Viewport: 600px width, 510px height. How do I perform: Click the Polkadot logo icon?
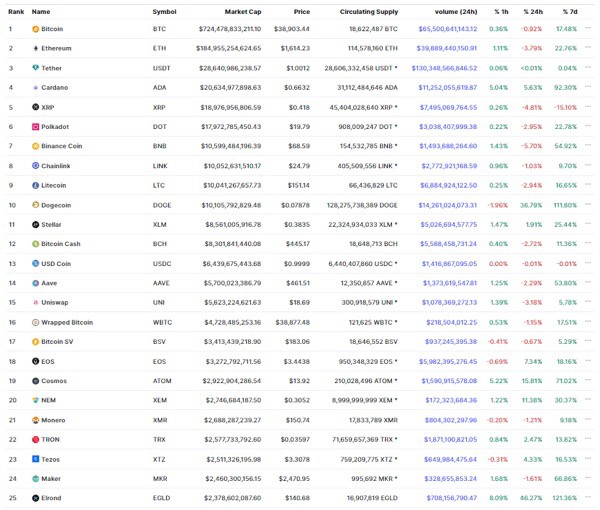coord(36,127)
